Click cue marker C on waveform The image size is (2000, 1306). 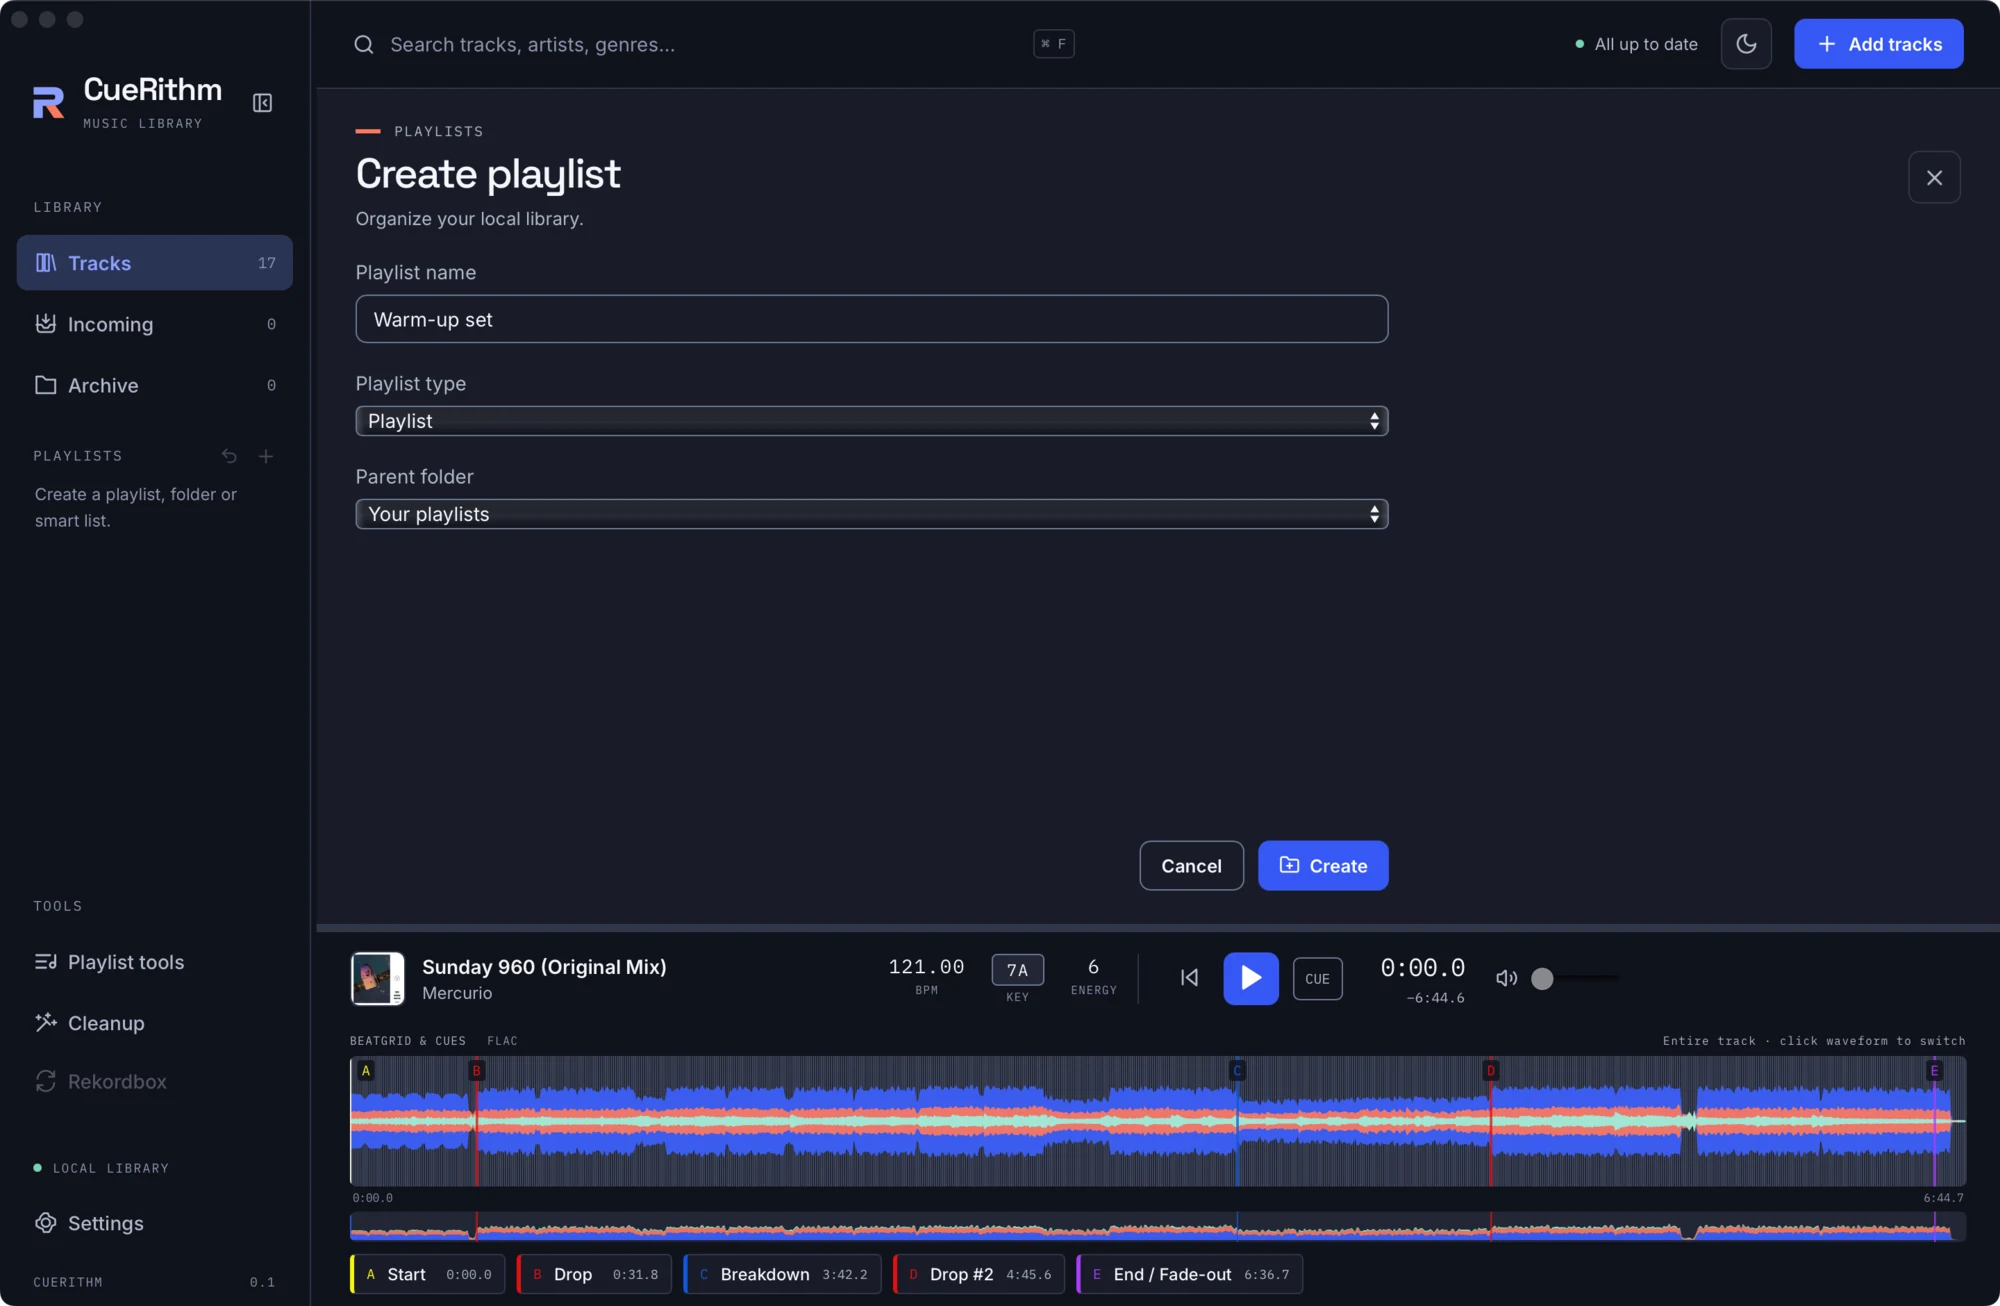[x=1237, y=1071]
